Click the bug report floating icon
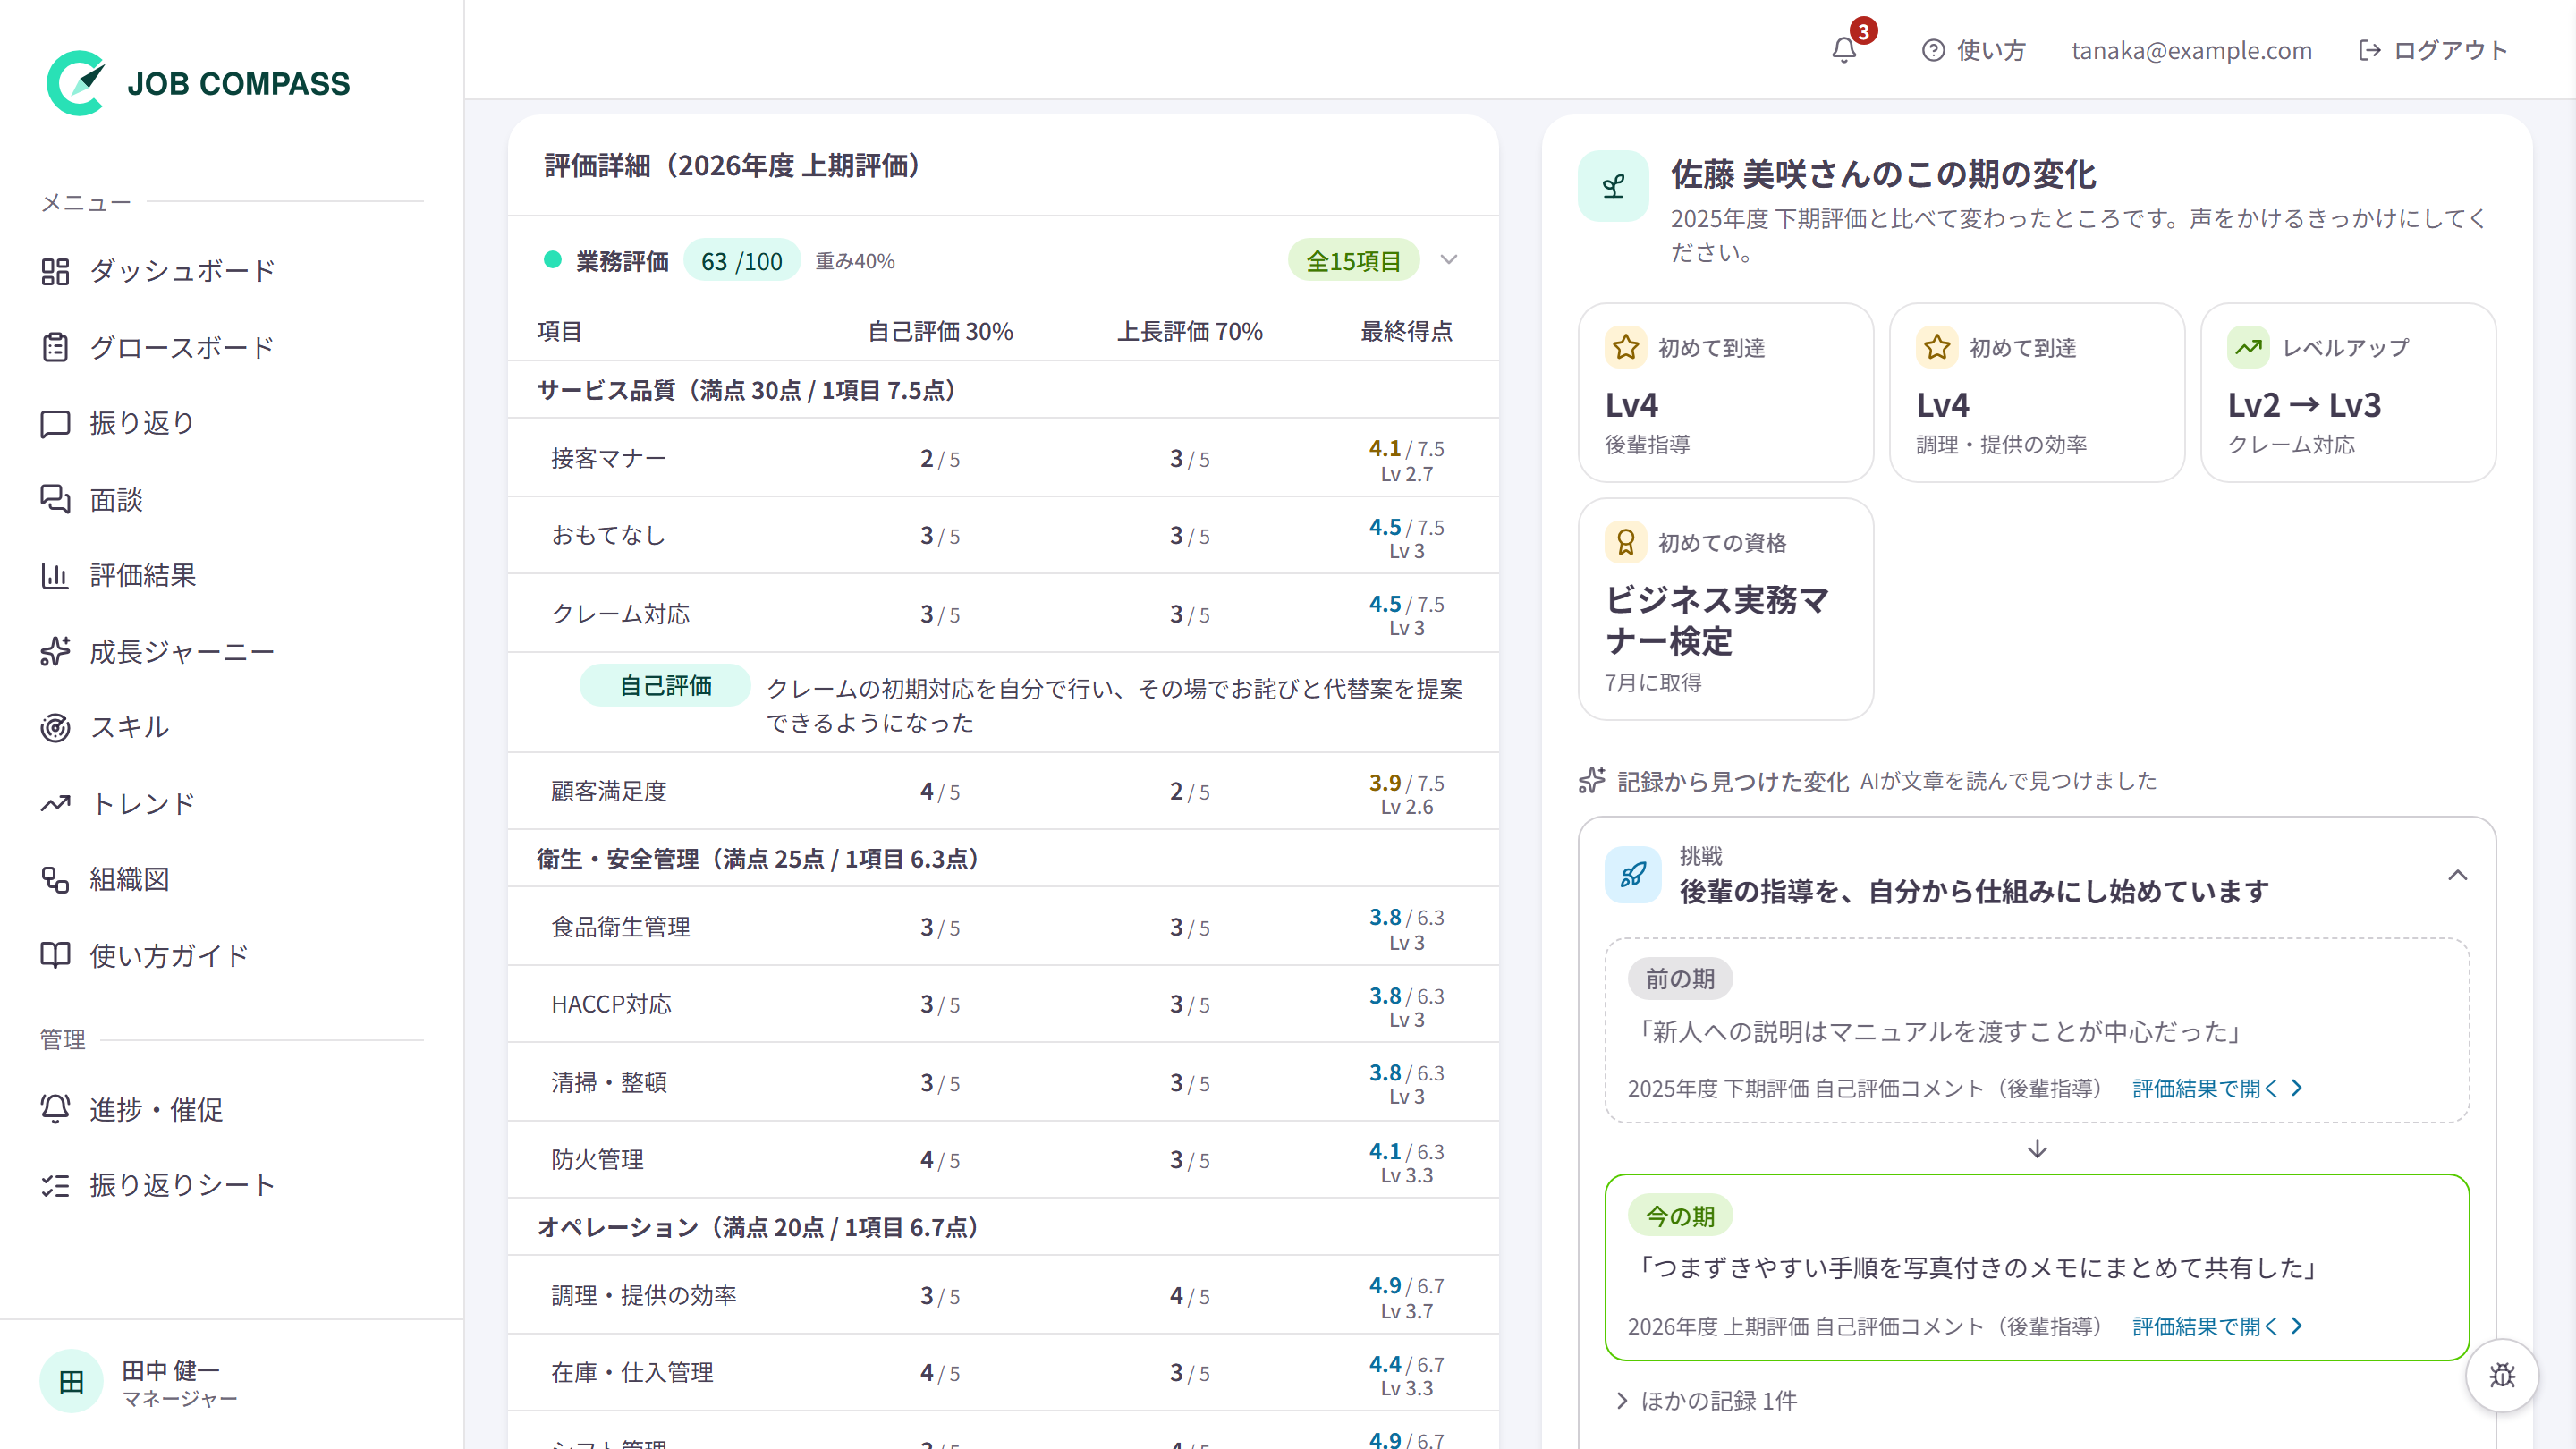This screenshot has width=2576, height=1449. [2502, 1375]
